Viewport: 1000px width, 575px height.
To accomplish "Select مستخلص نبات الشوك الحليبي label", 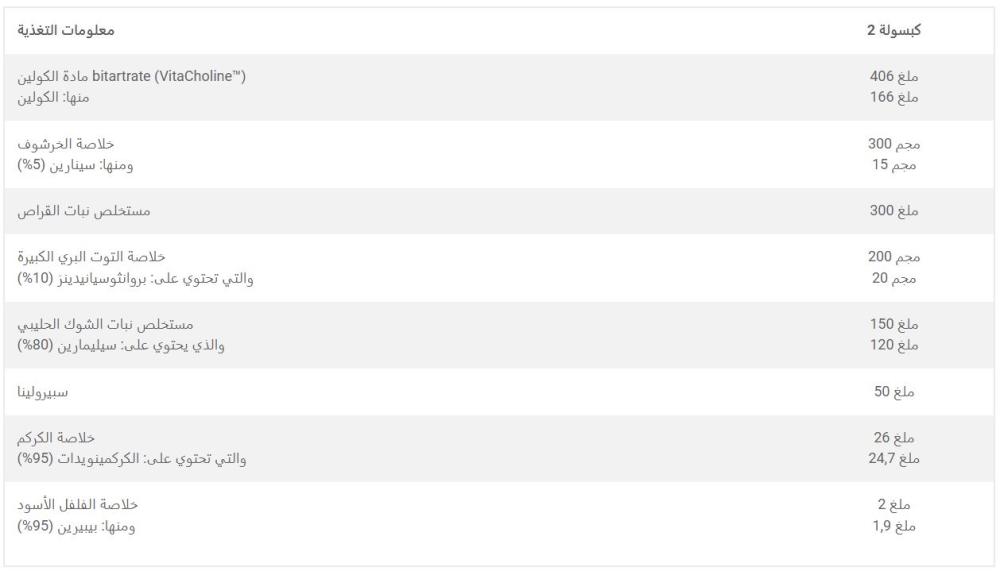I will (x=105, y=324).
